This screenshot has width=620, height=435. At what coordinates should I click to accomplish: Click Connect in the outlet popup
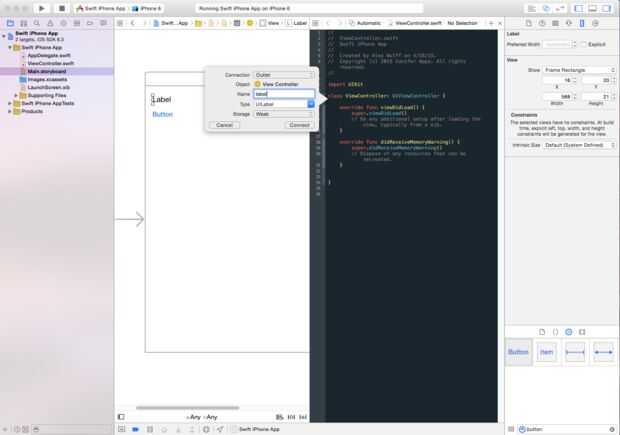pos(299,125)
